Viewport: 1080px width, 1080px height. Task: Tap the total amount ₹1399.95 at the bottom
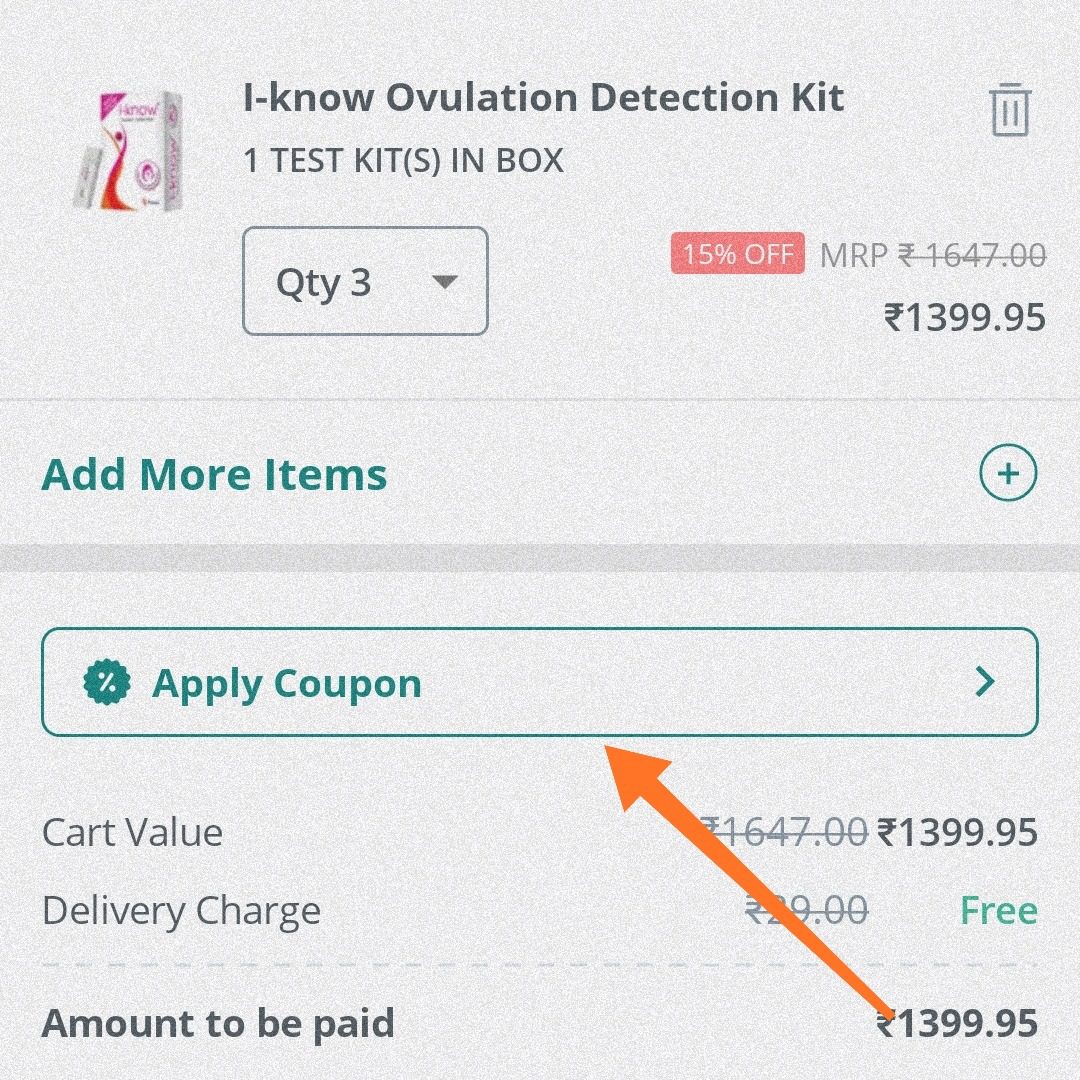pos(957,1024)
